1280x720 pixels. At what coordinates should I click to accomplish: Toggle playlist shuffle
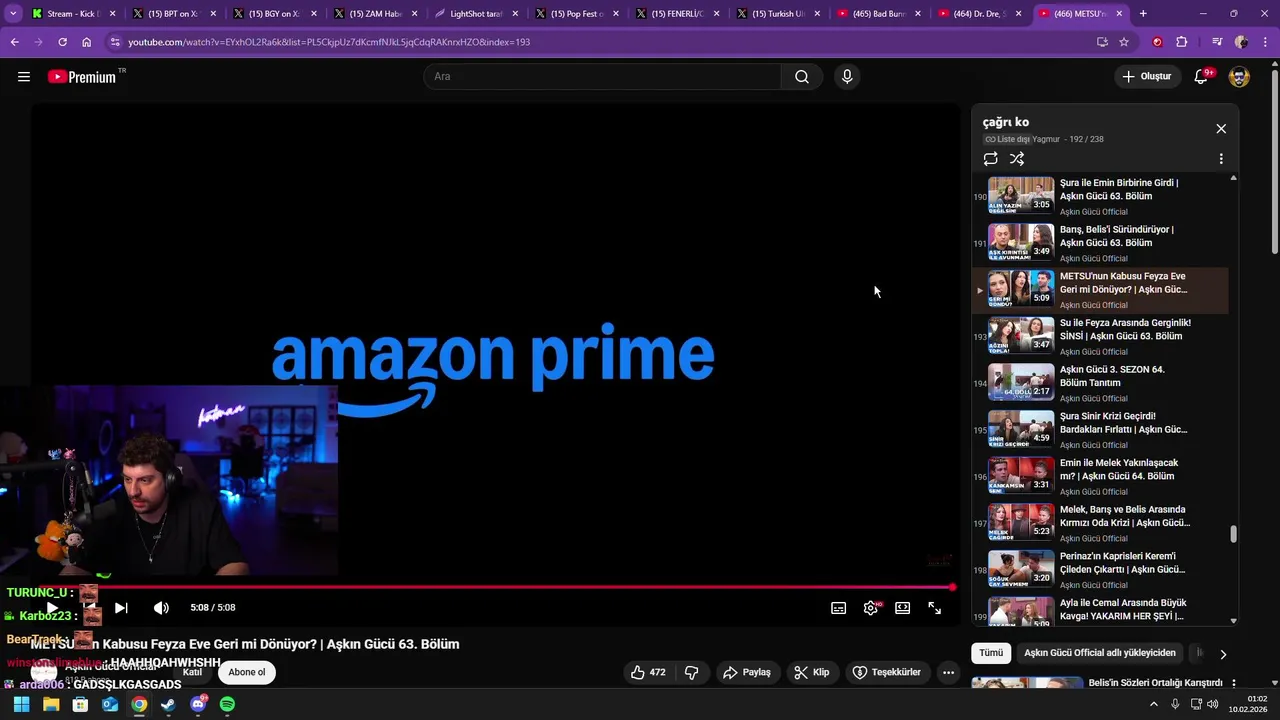click(1017, 159)
